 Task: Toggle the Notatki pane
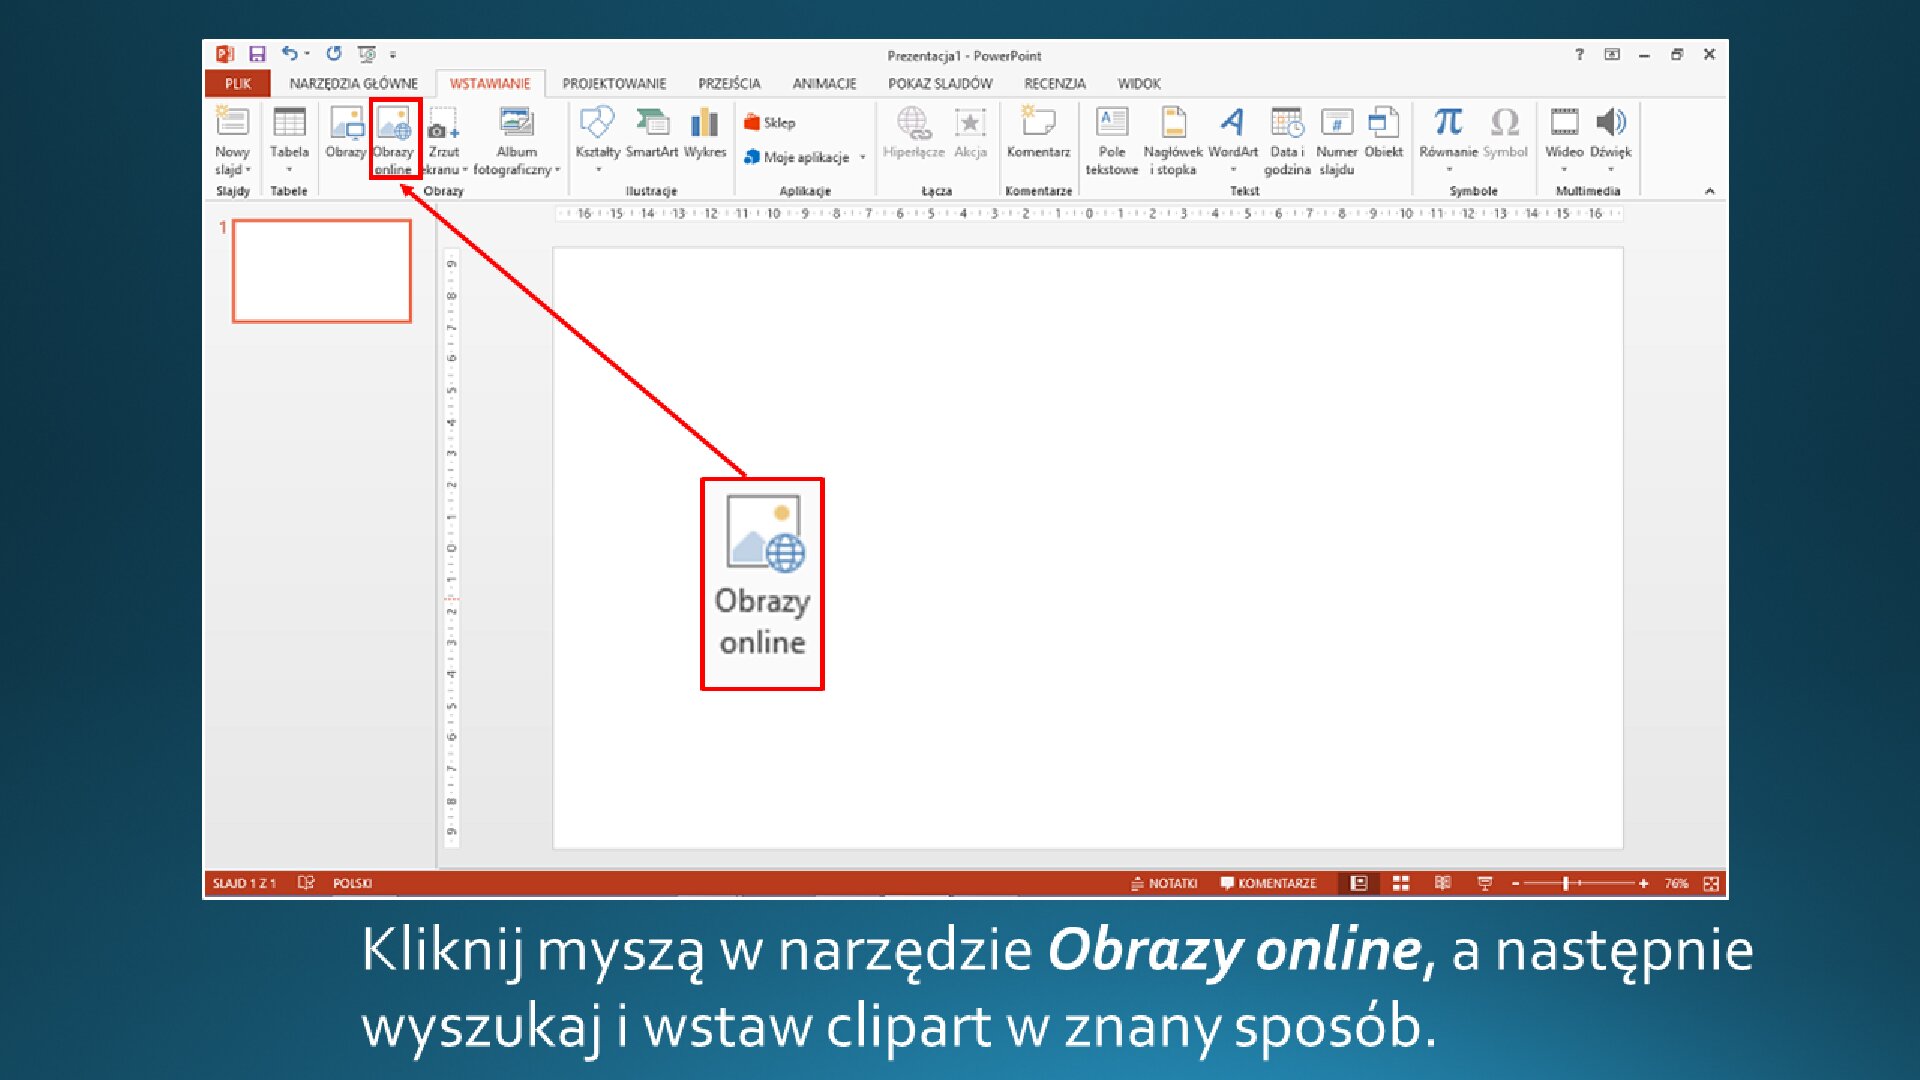coord(1165,883)
